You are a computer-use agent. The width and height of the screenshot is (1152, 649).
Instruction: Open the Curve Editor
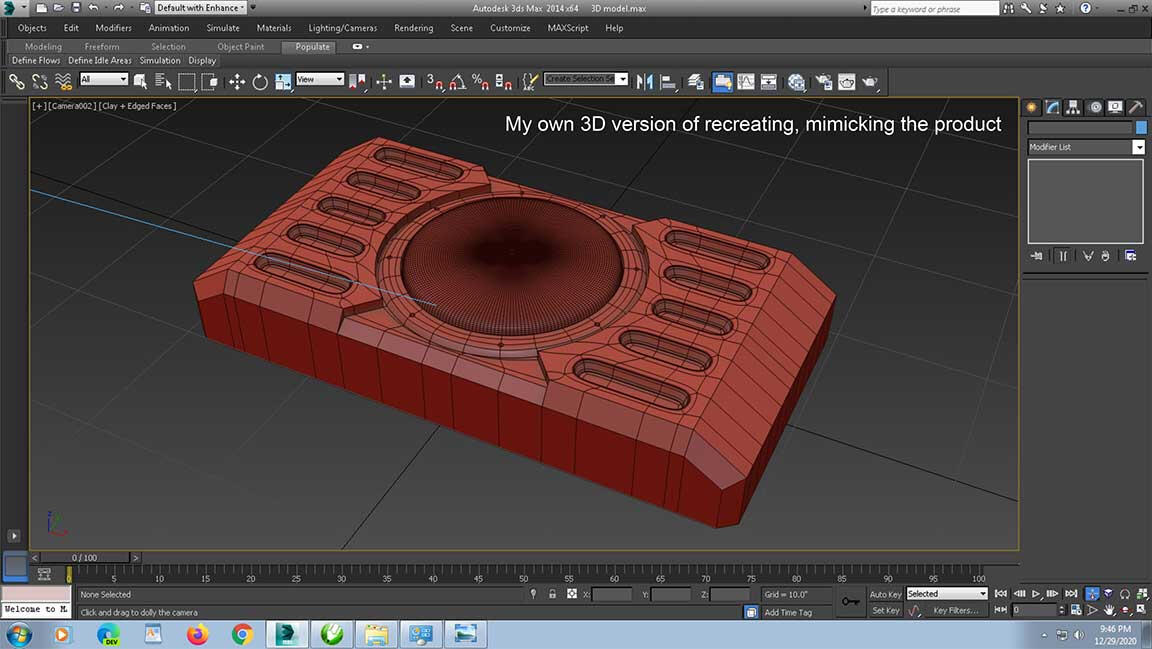coord(746,82)
